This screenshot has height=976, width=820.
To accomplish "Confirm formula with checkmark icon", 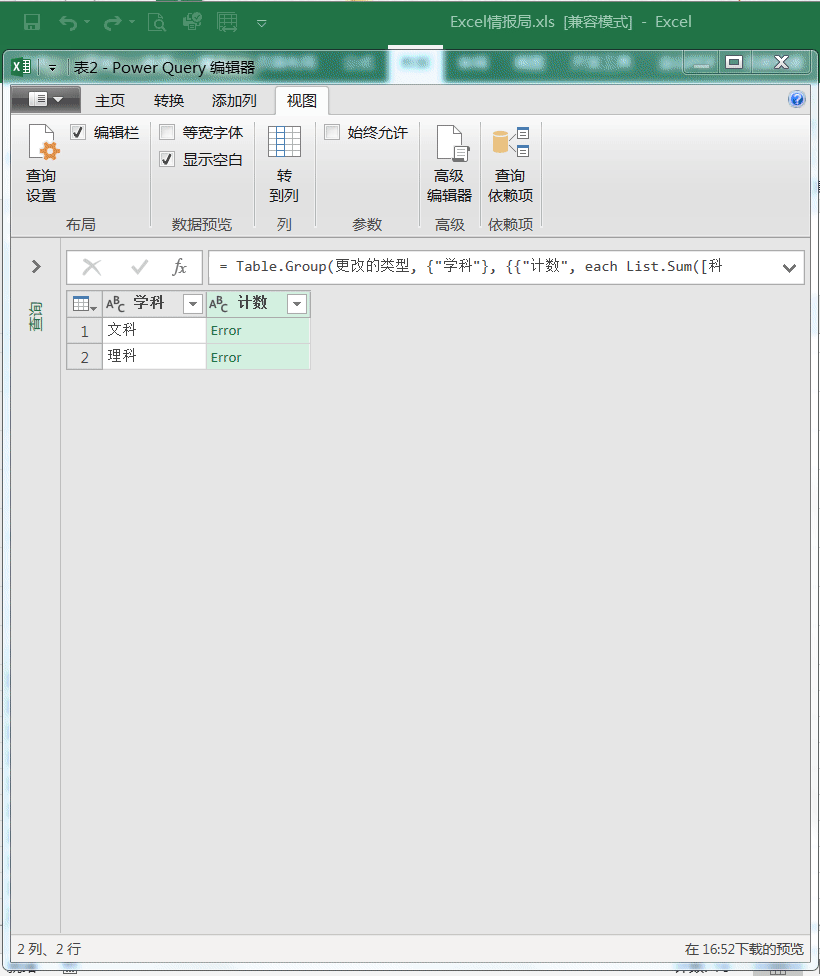I will (139, 268).
